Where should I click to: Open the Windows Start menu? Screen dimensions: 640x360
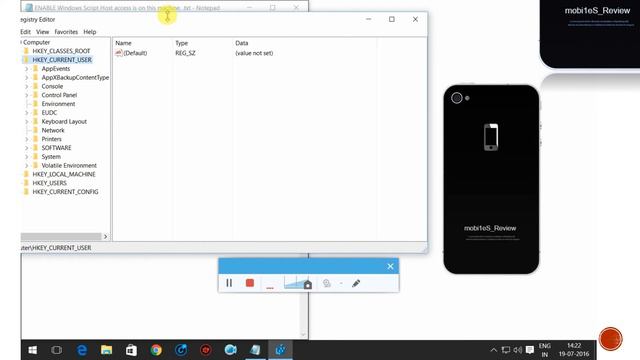33,350
